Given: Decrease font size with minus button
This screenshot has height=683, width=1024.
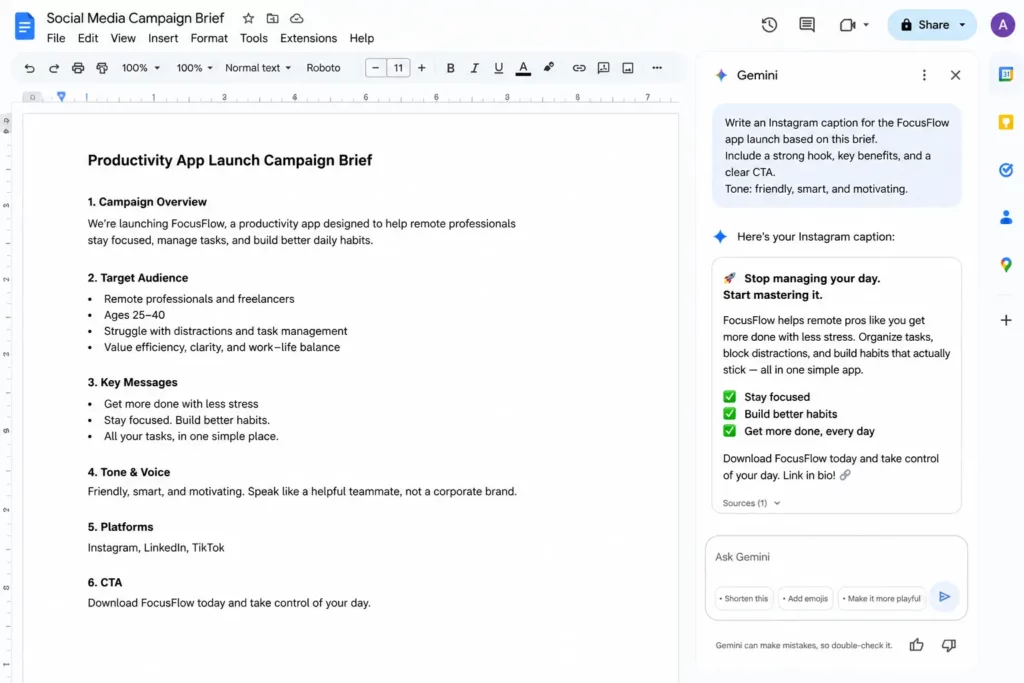Looking at the screenshot, I should point(376,68).
